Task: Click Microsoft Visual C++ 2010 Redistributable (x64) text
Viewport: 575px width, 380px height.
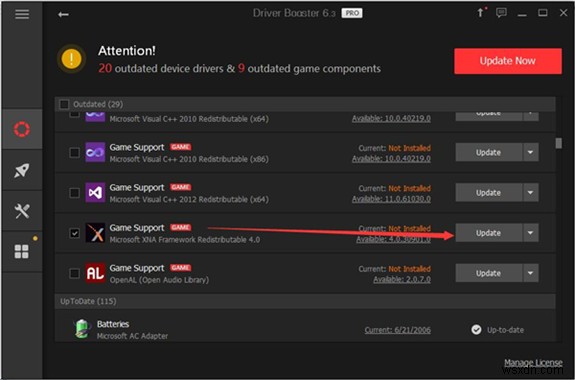Action: coord(189,119)
